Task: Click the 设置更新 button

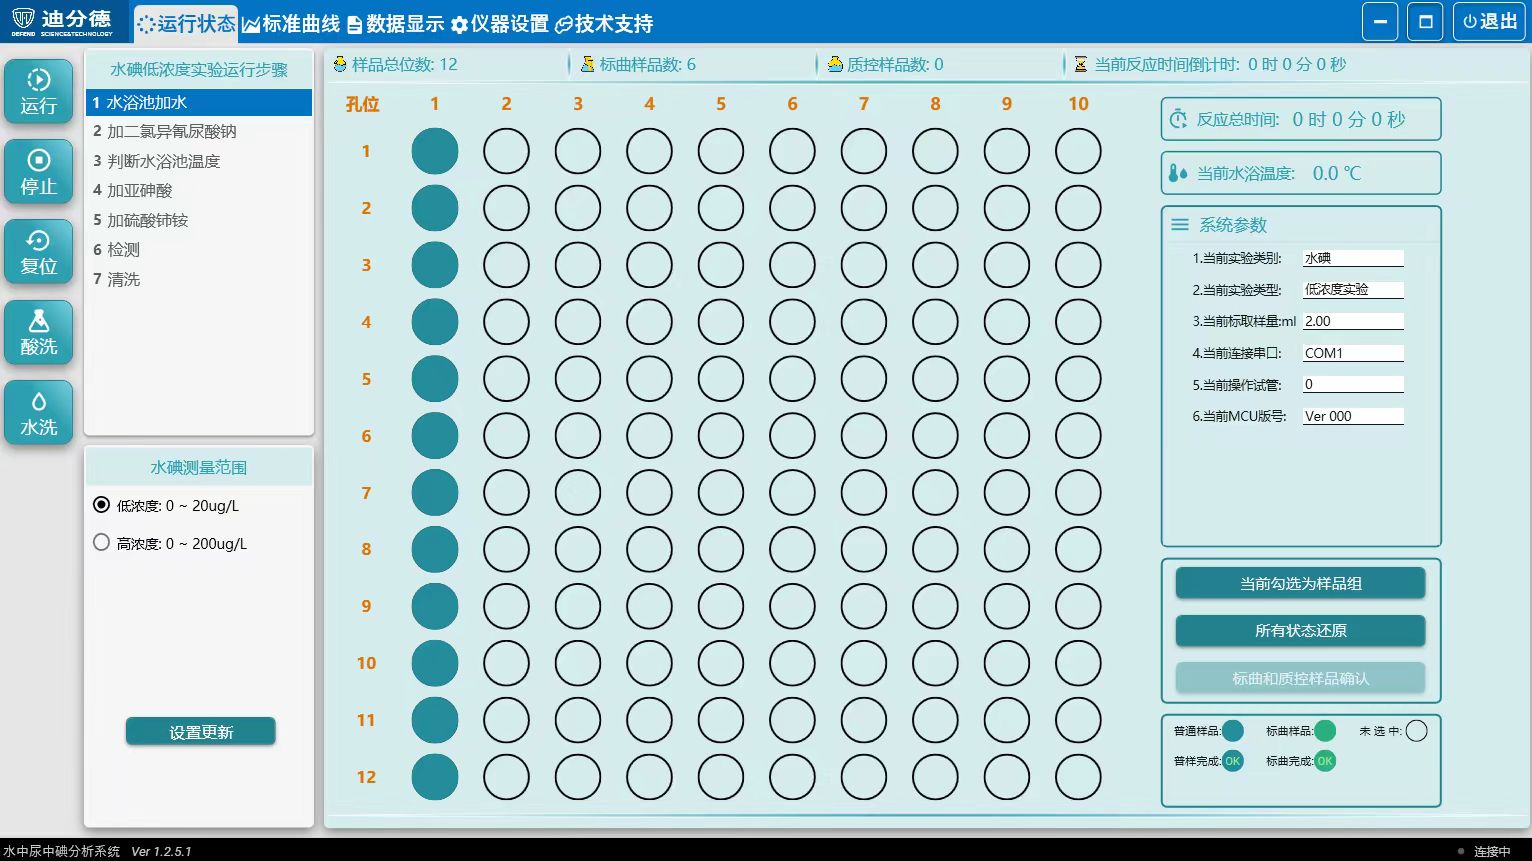Action: 201,732
